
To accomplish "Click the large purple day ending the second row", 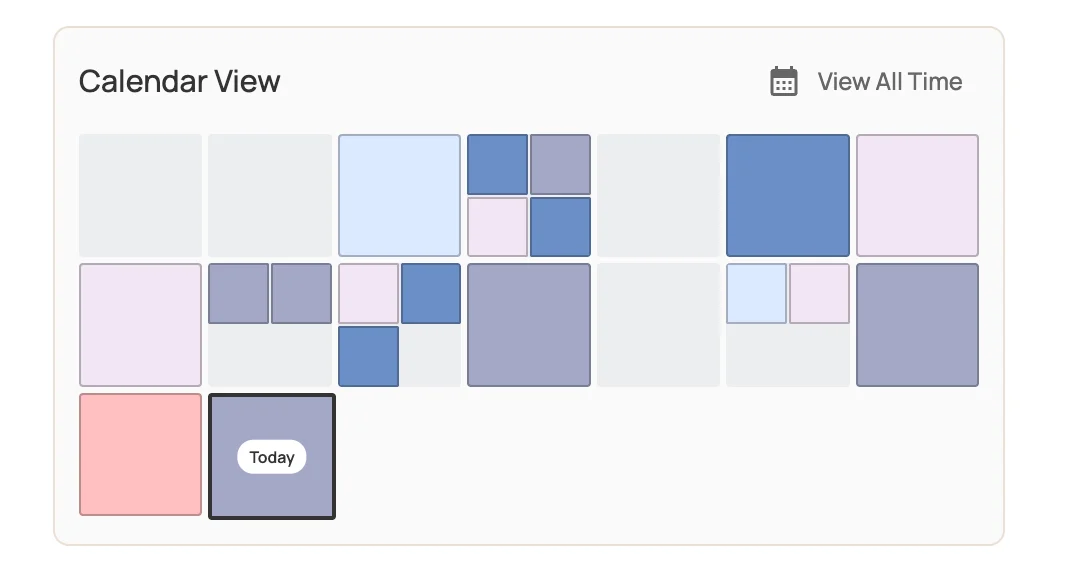I will click(917, 325).
